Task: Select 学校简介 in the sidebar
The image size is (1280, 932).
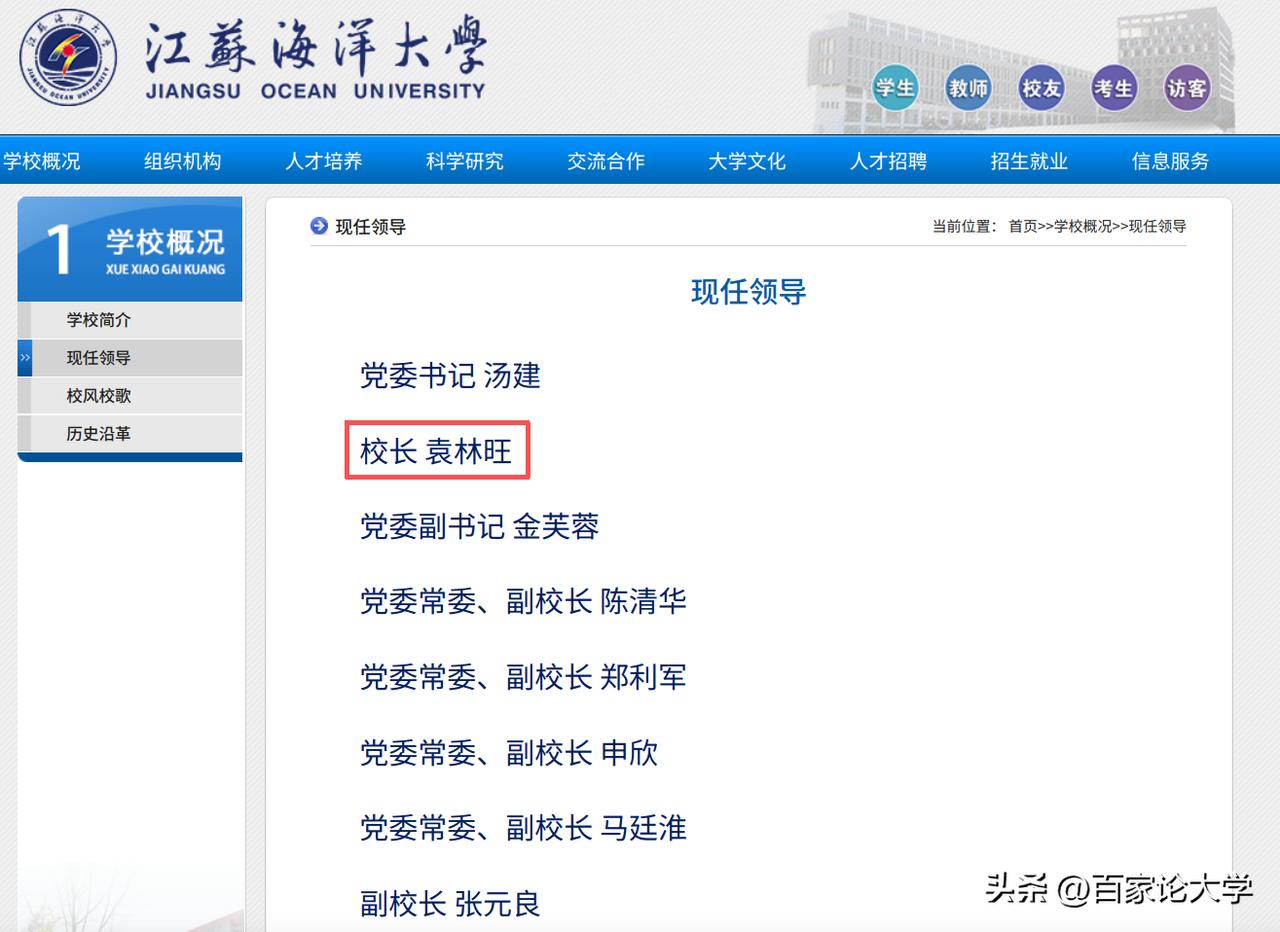Action: tap(130, 320)
